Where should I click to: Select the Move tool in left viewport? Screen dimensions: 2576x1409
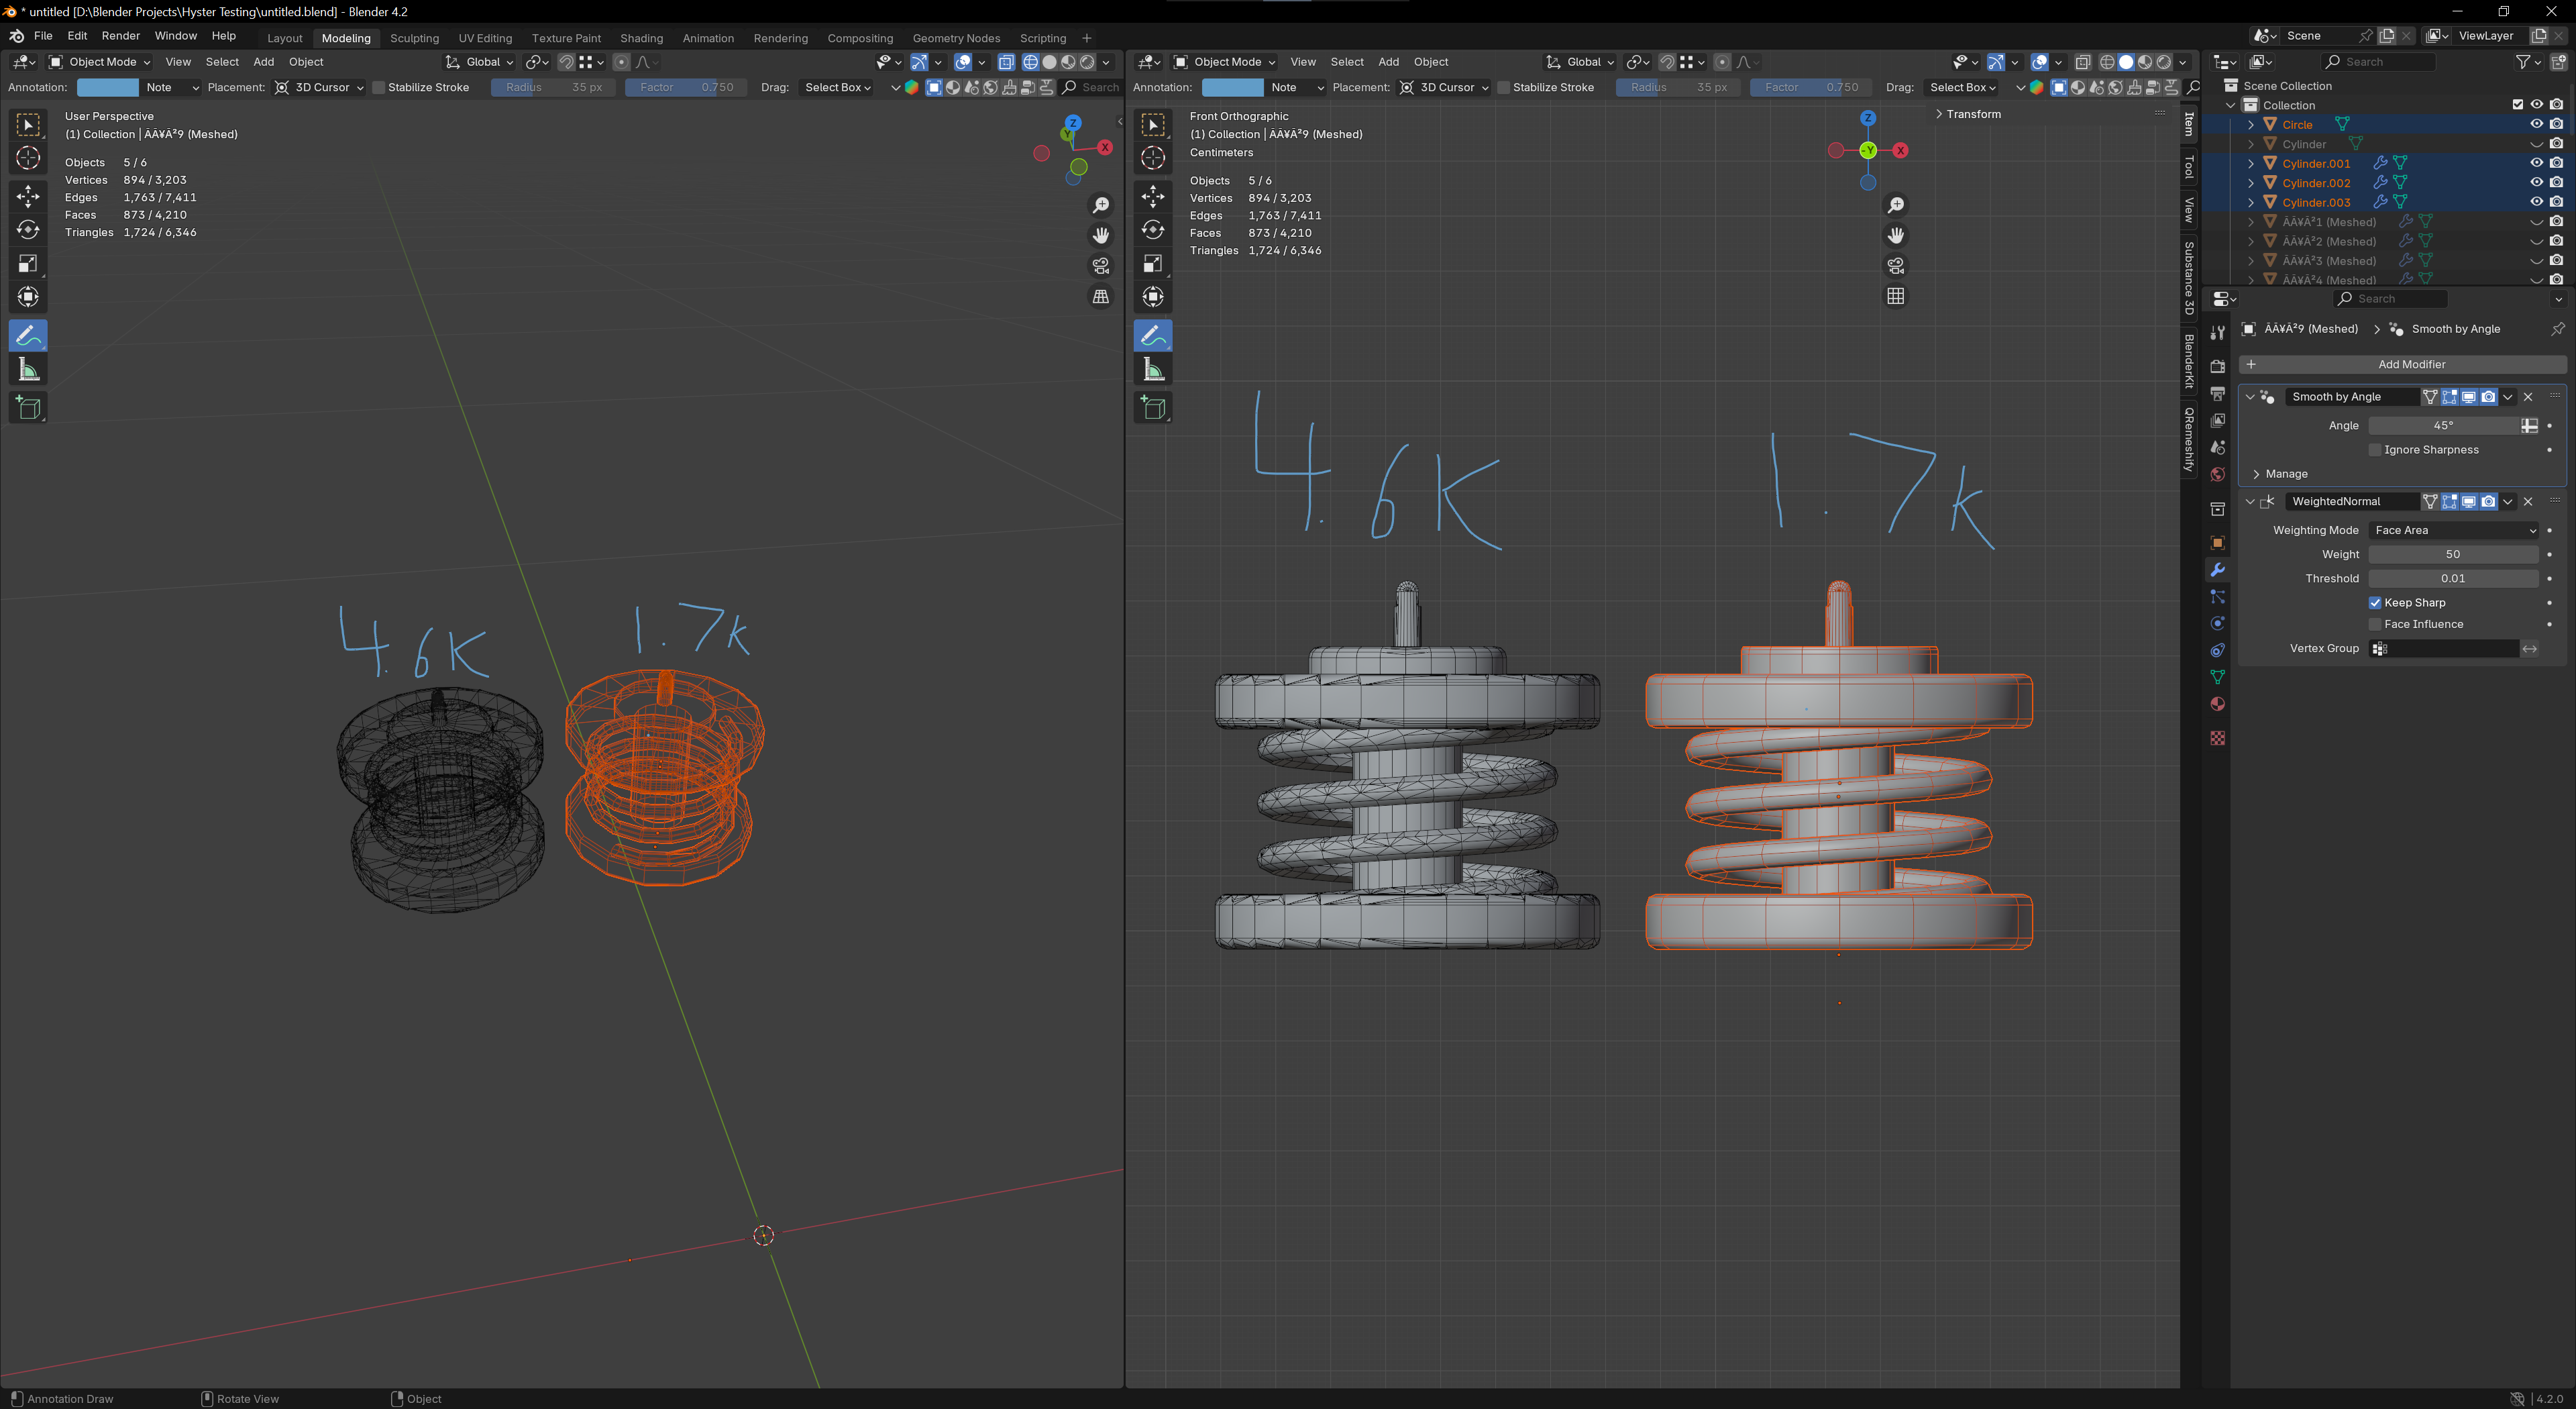(x=28, y=196)
